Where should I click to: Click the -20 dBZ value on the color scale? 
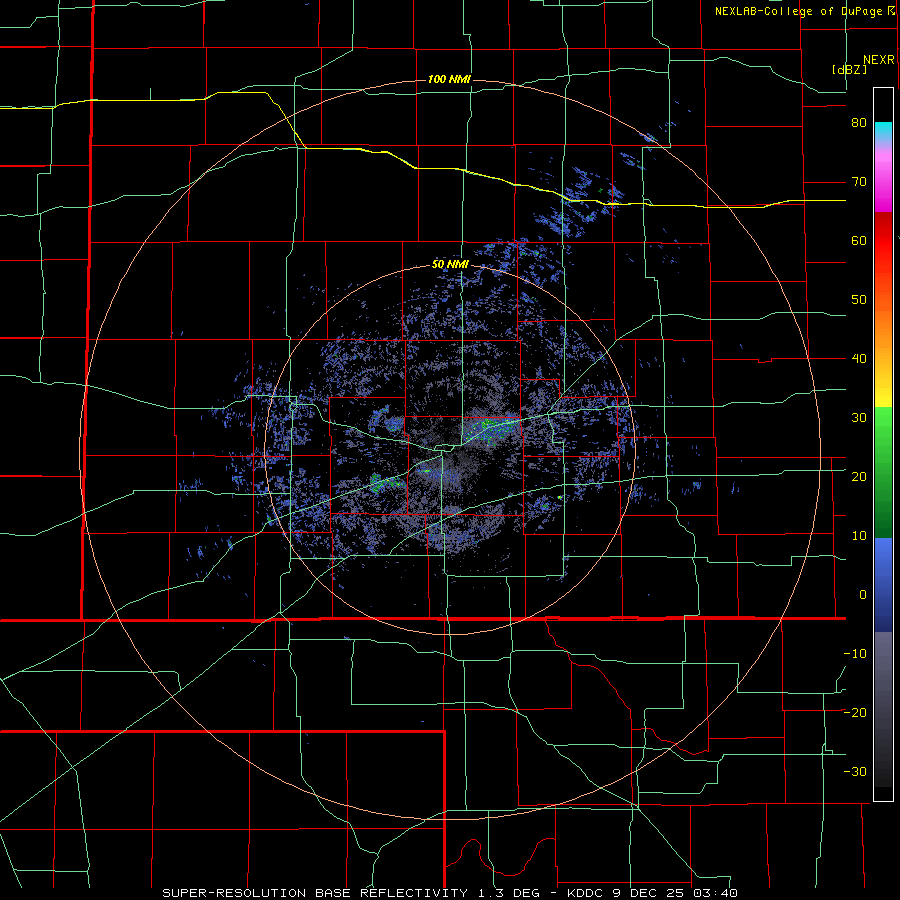[x=855, y=712]
